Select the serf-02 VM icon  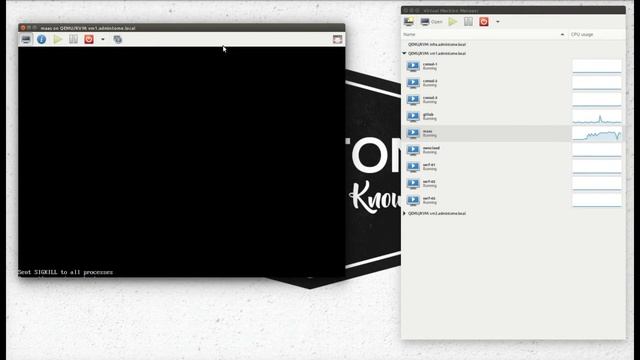click(413, 183)
